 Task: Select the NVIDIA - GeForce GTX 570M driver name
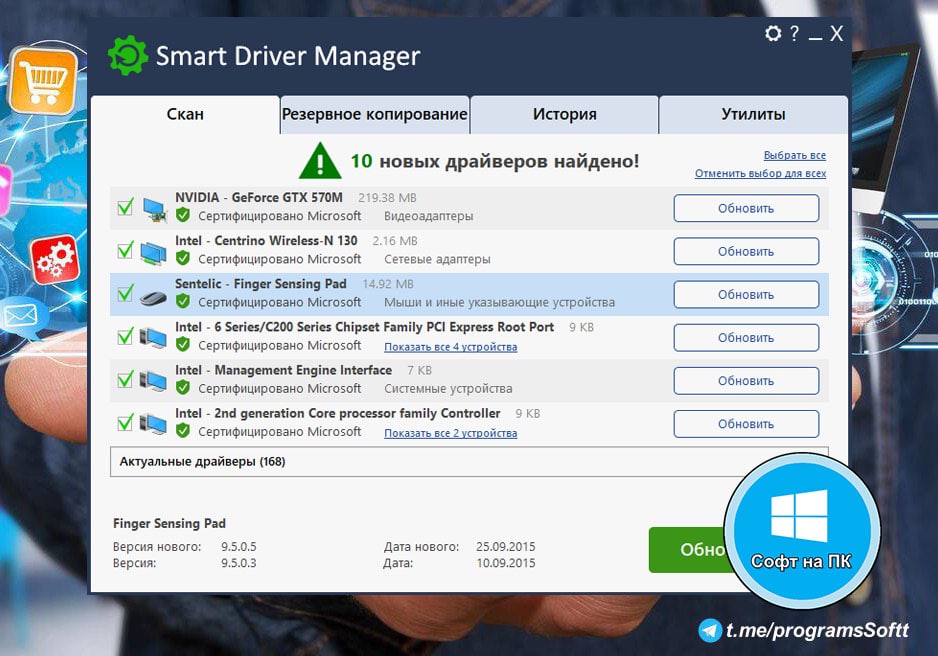click(x=258, y=197)
